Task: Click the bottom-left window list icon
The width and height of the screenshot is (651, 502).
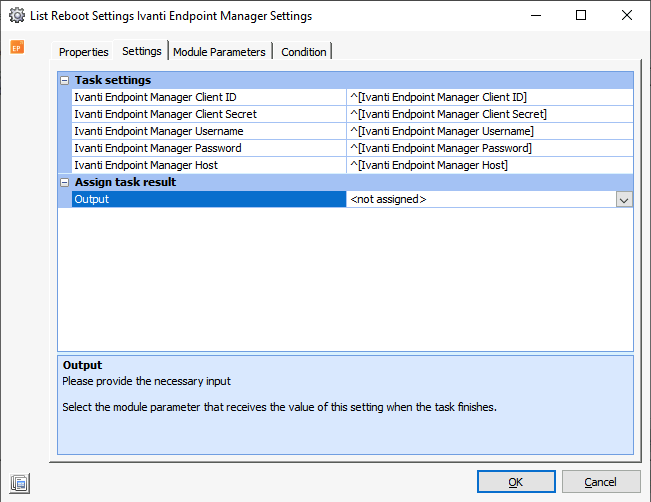Action: coord(20,483)
